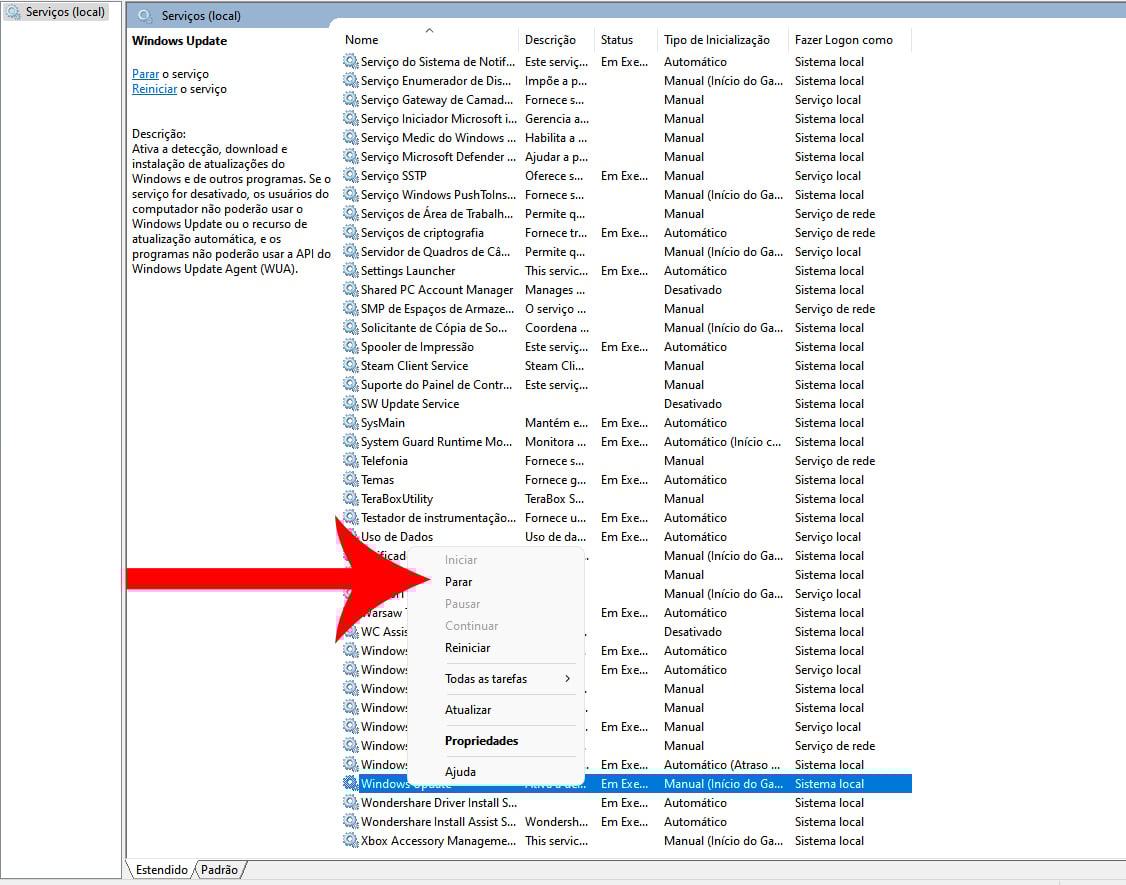Select the Xbox Accessory Management service icon
The width and height of the screenshot is (1126, 885).
point(350,841)
